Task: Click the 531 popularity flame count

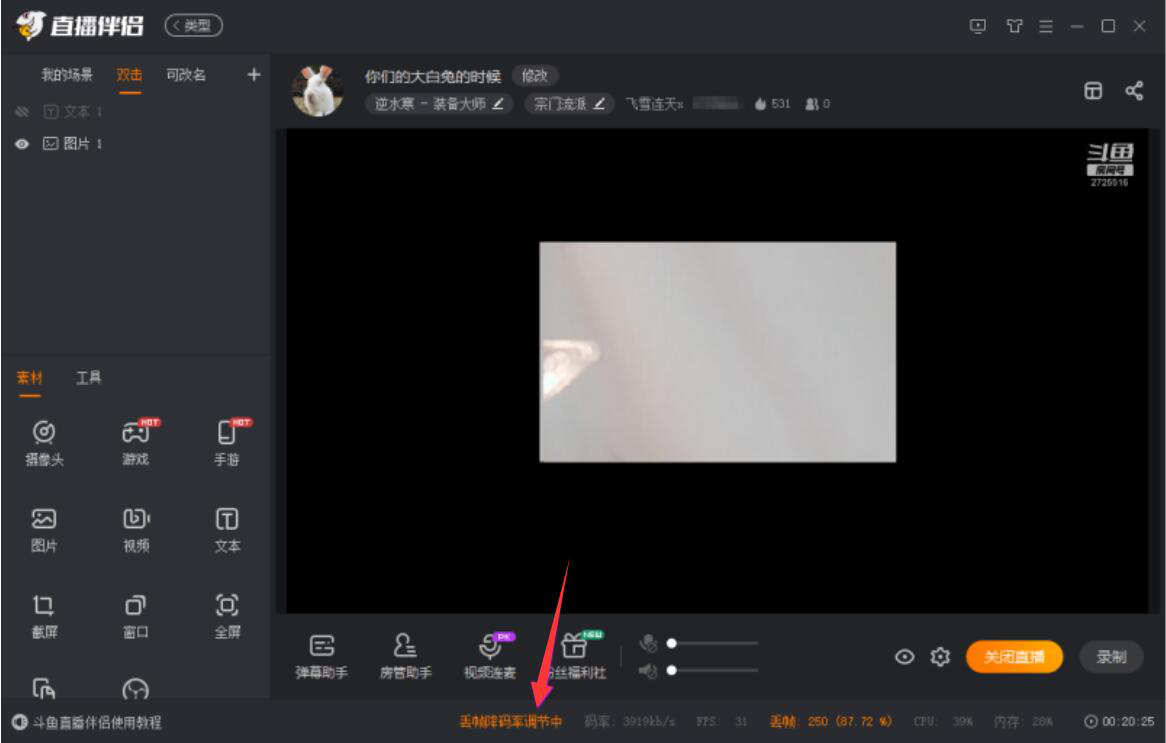Action: click(x=773, y=104)
